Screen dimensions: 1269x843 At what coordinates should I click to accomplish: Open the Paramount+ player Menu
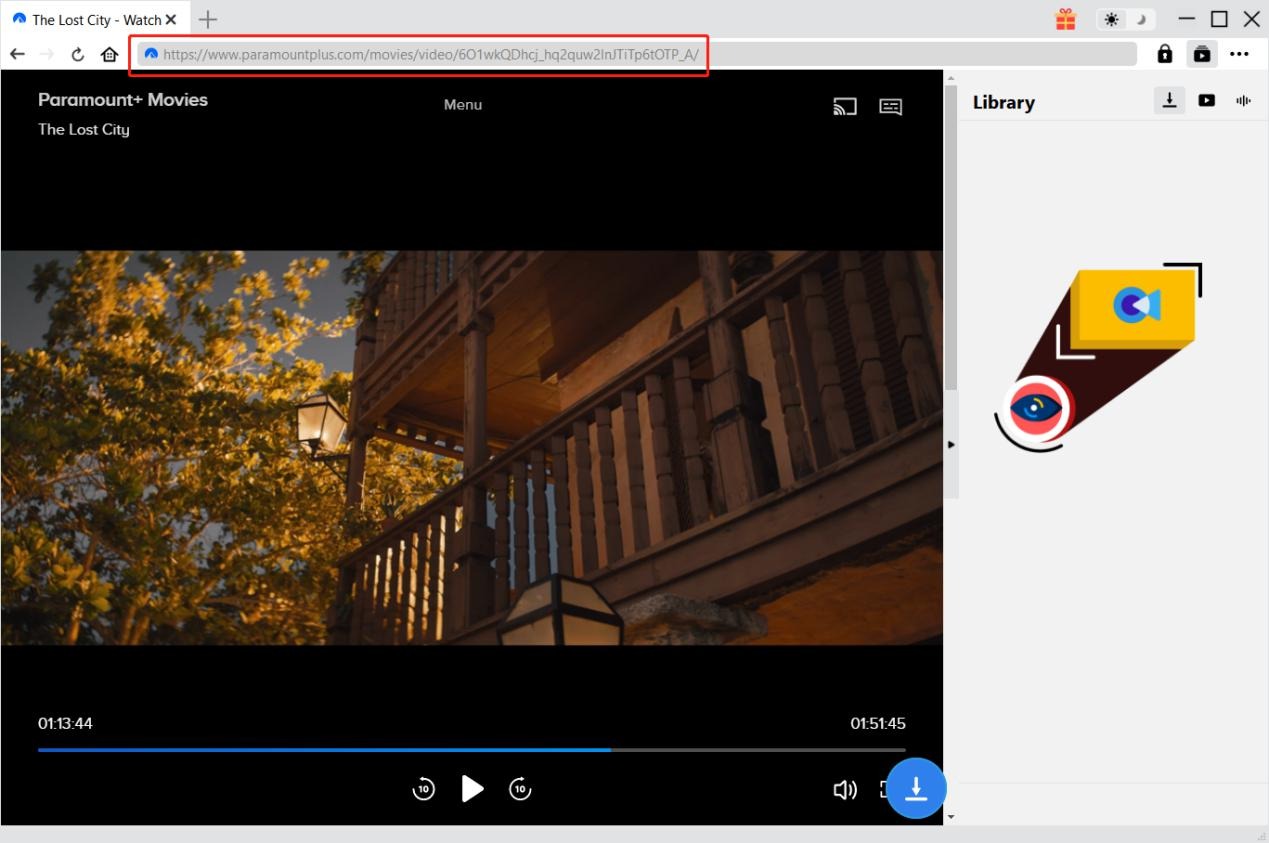pyautogui.click(x=462, y=104)
